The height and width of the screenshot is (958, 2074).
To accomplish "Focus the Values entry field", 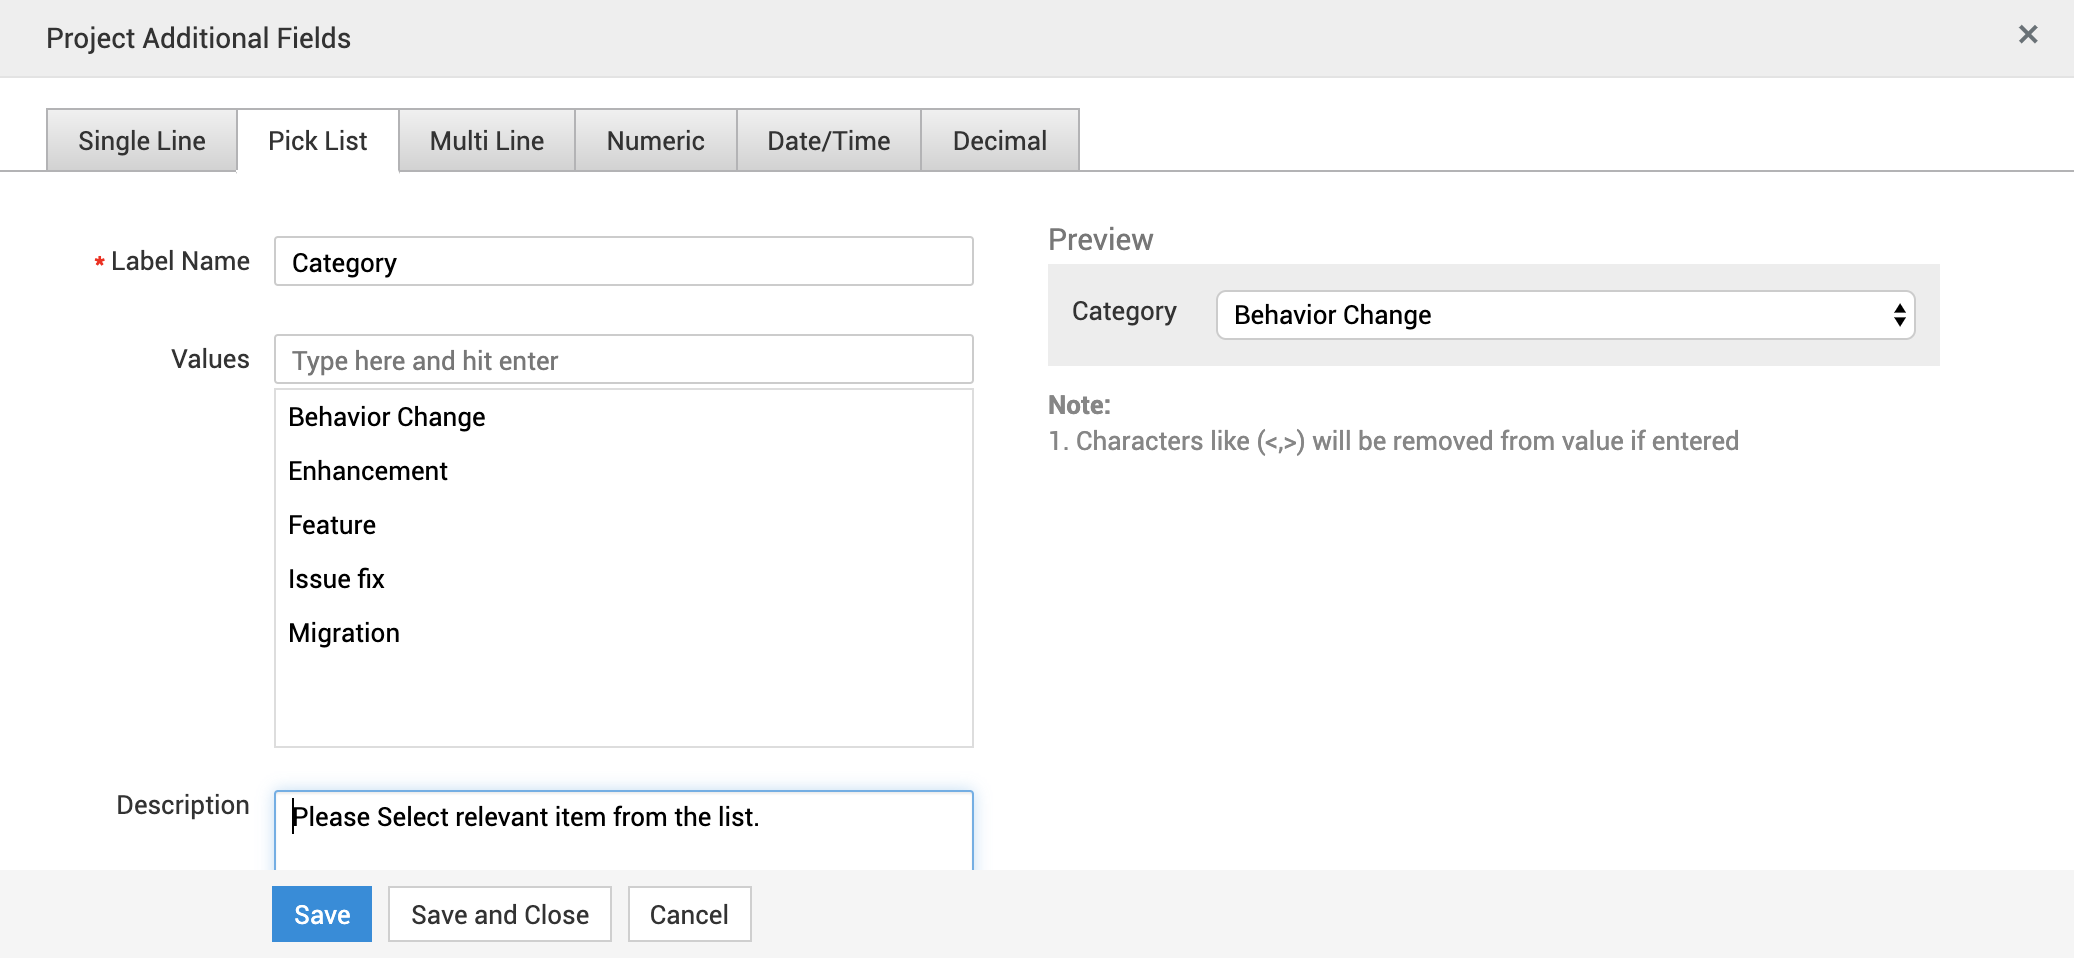I will coord(623,360).
